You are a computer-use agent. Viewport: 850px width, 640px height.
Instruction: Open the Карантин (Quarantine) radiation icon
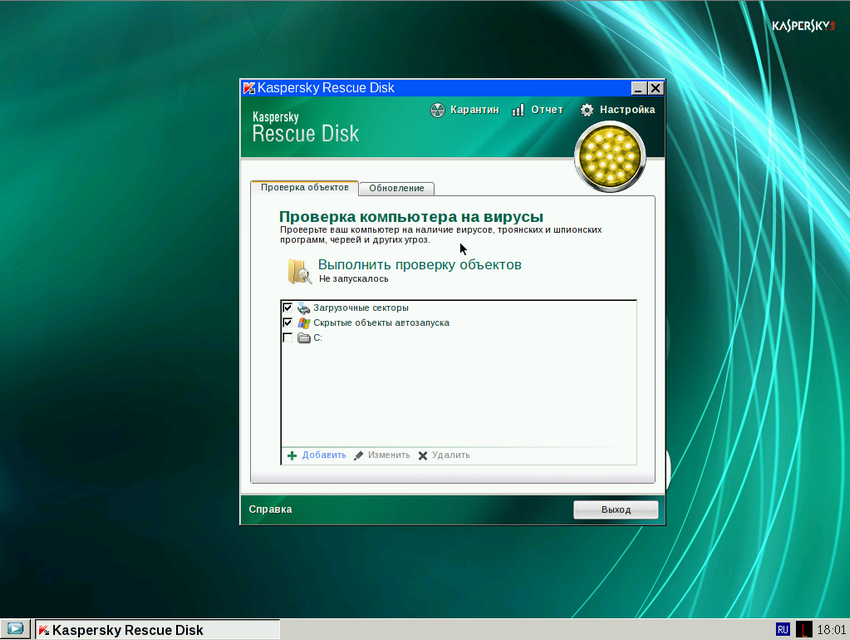(x=437, y=110)
